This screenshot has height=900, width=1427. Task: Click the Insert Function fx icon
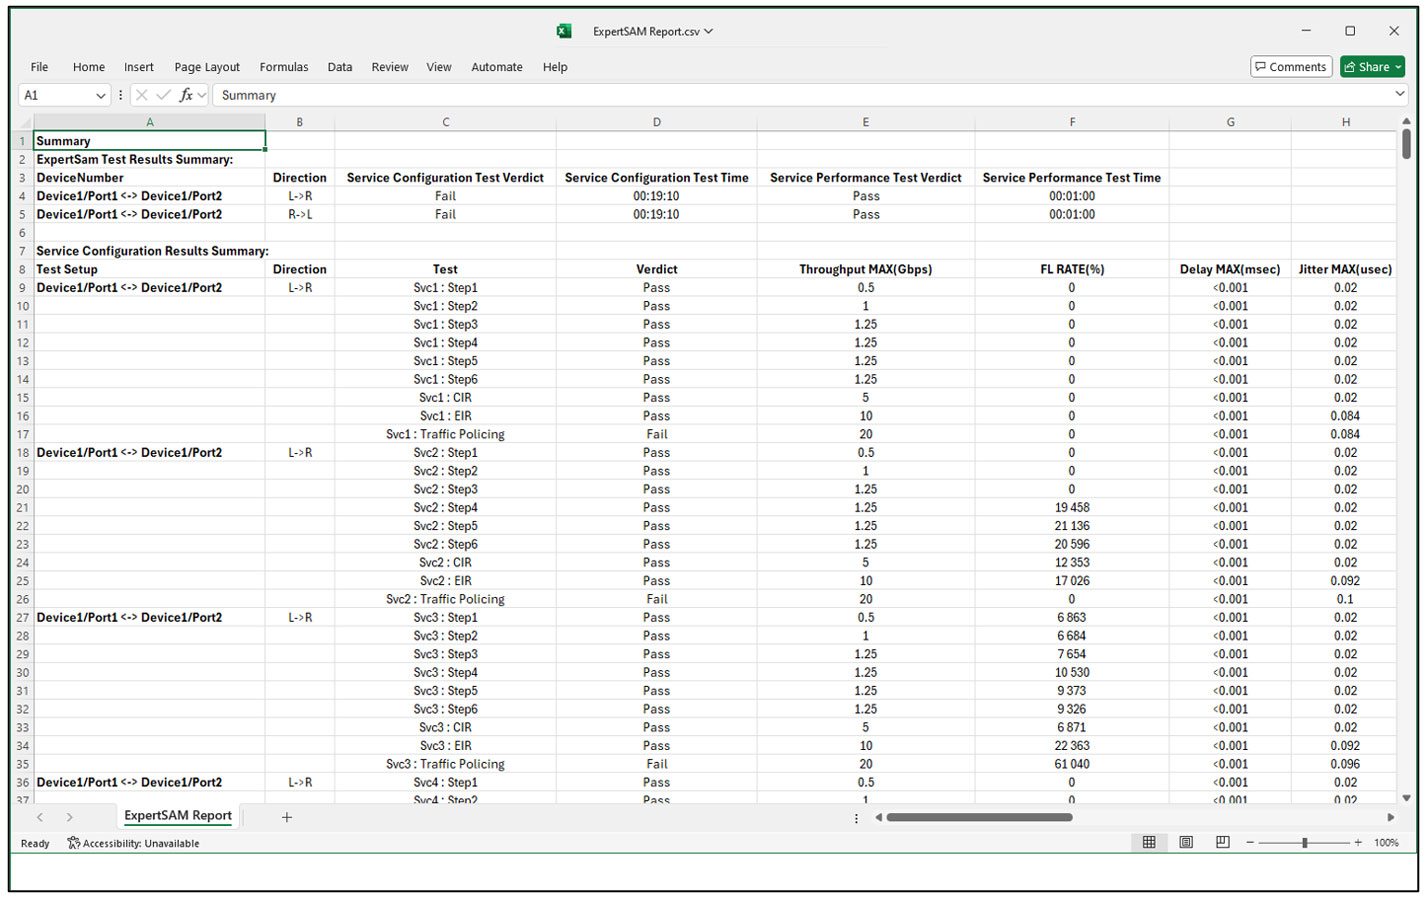186,95
